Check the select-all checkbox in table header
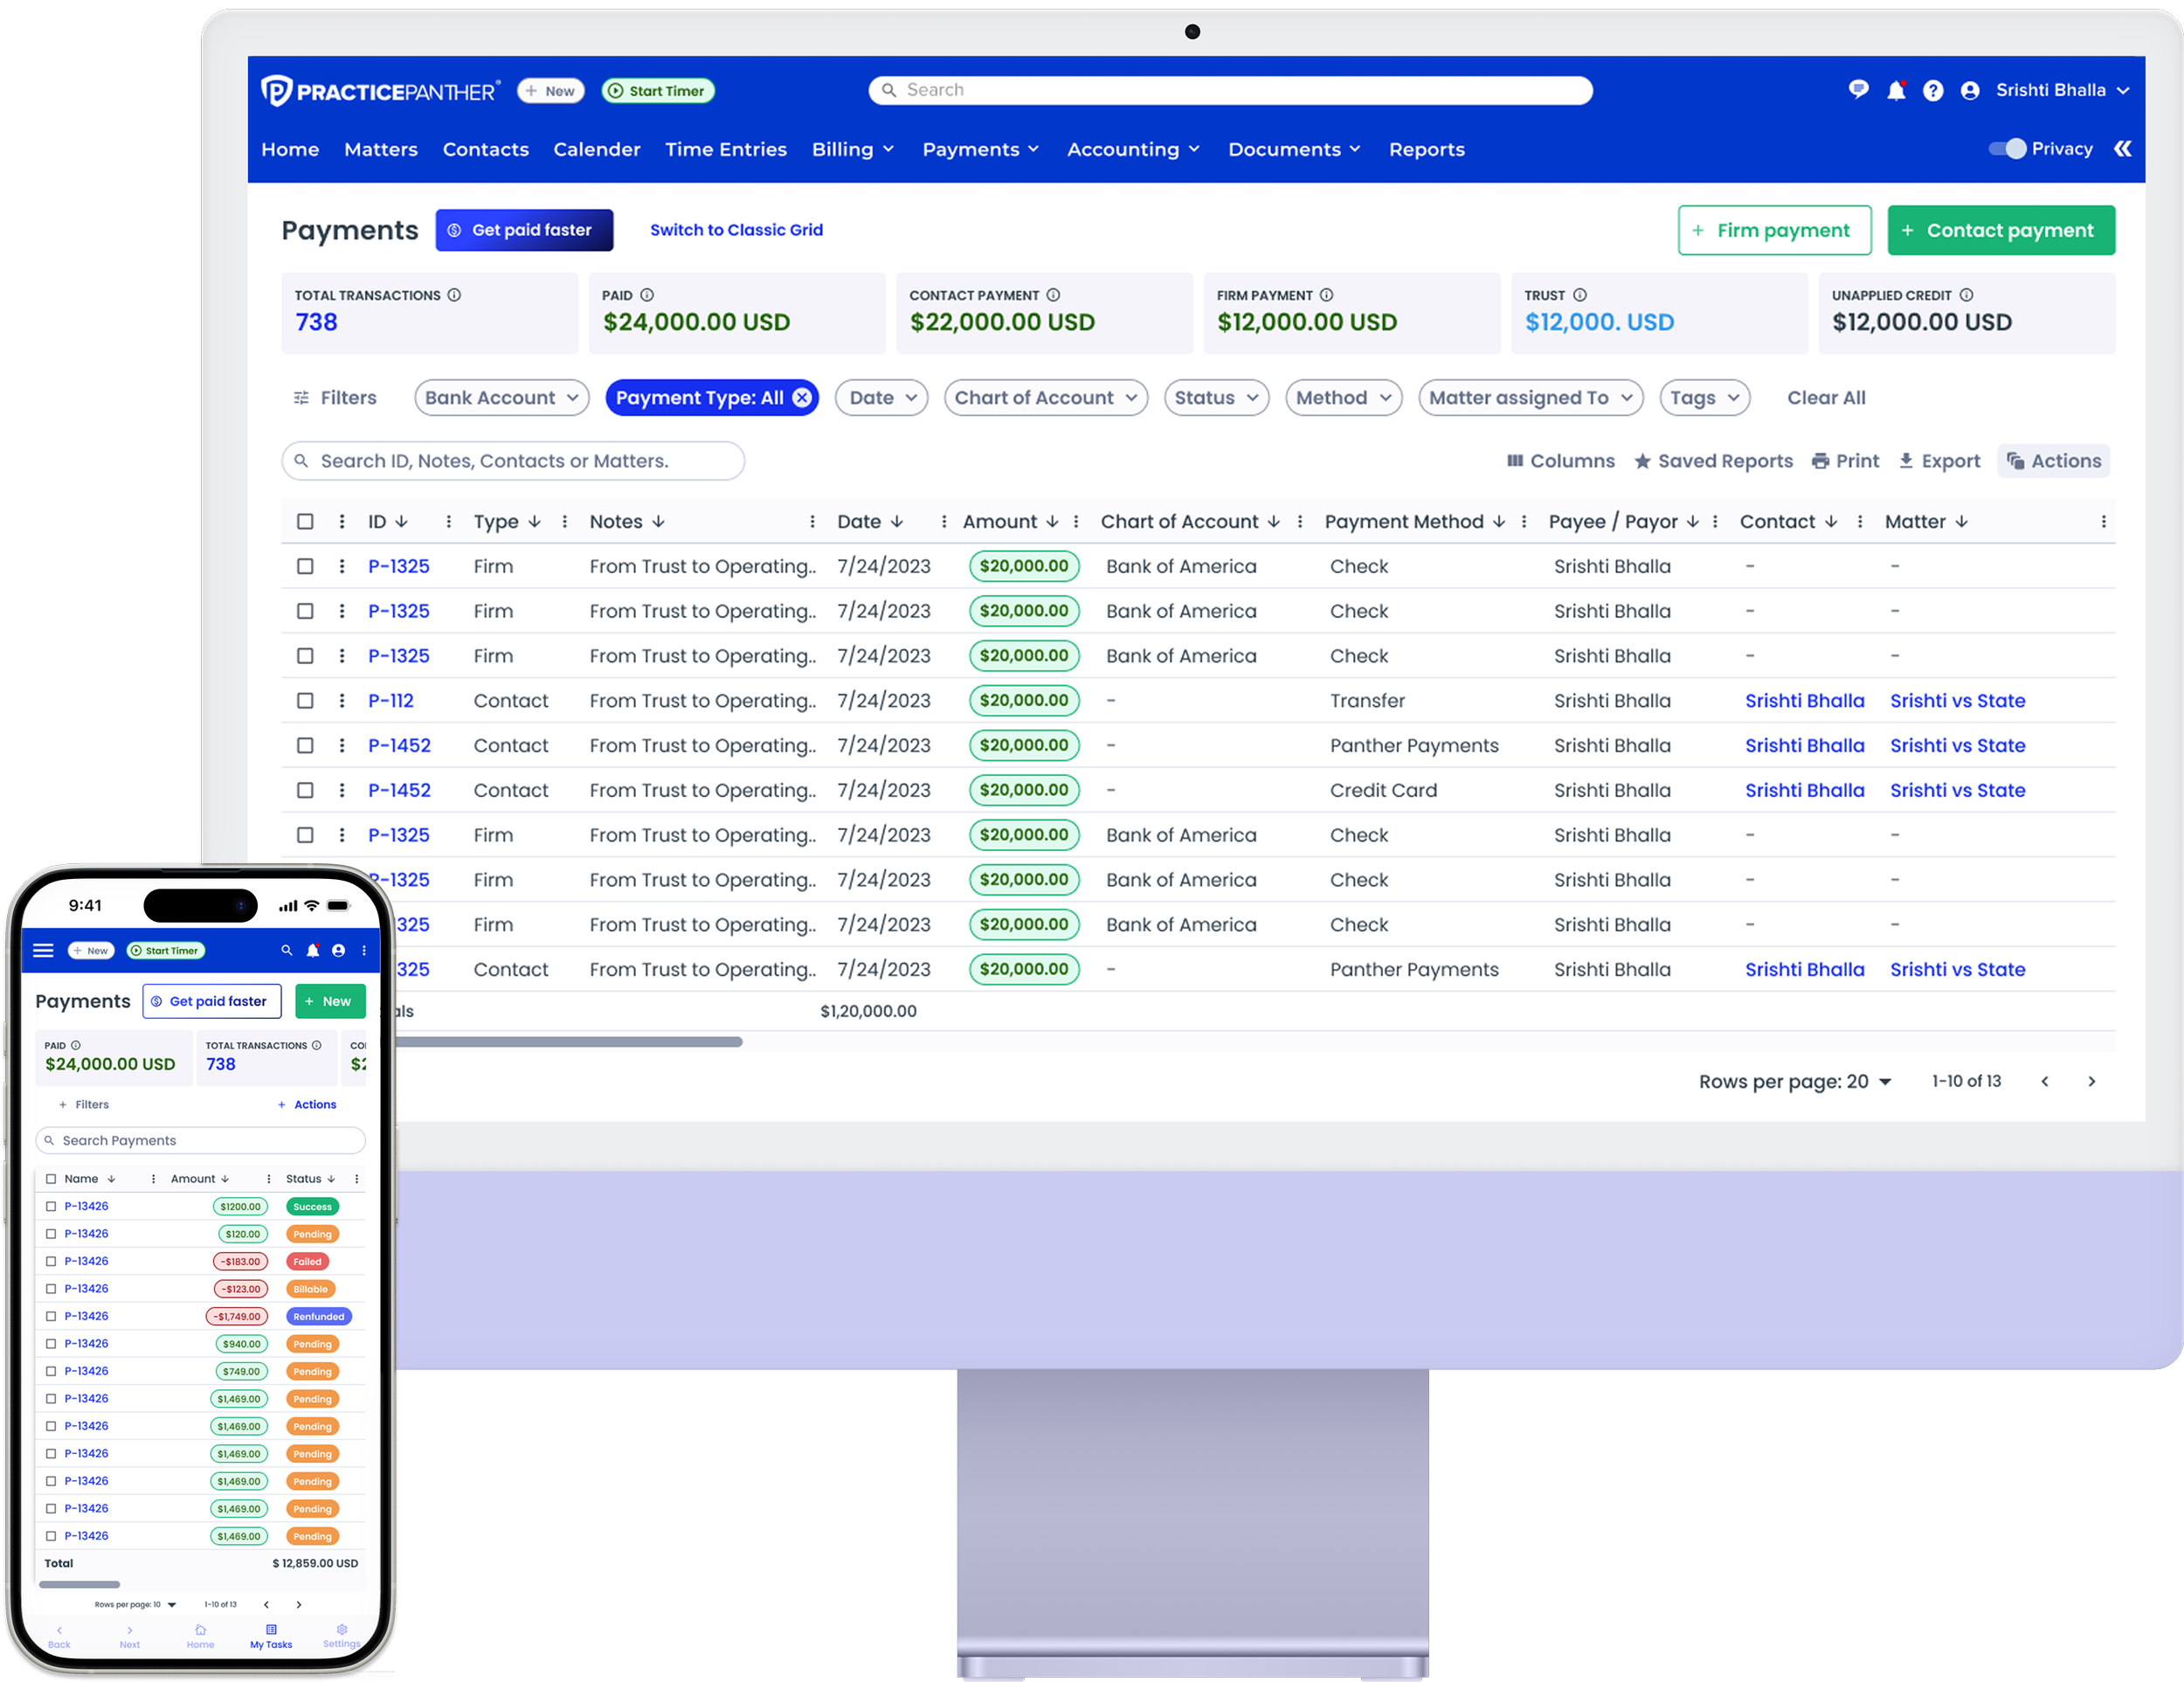This screenshot has width=2184, height=1682. [x=305, y=522]
